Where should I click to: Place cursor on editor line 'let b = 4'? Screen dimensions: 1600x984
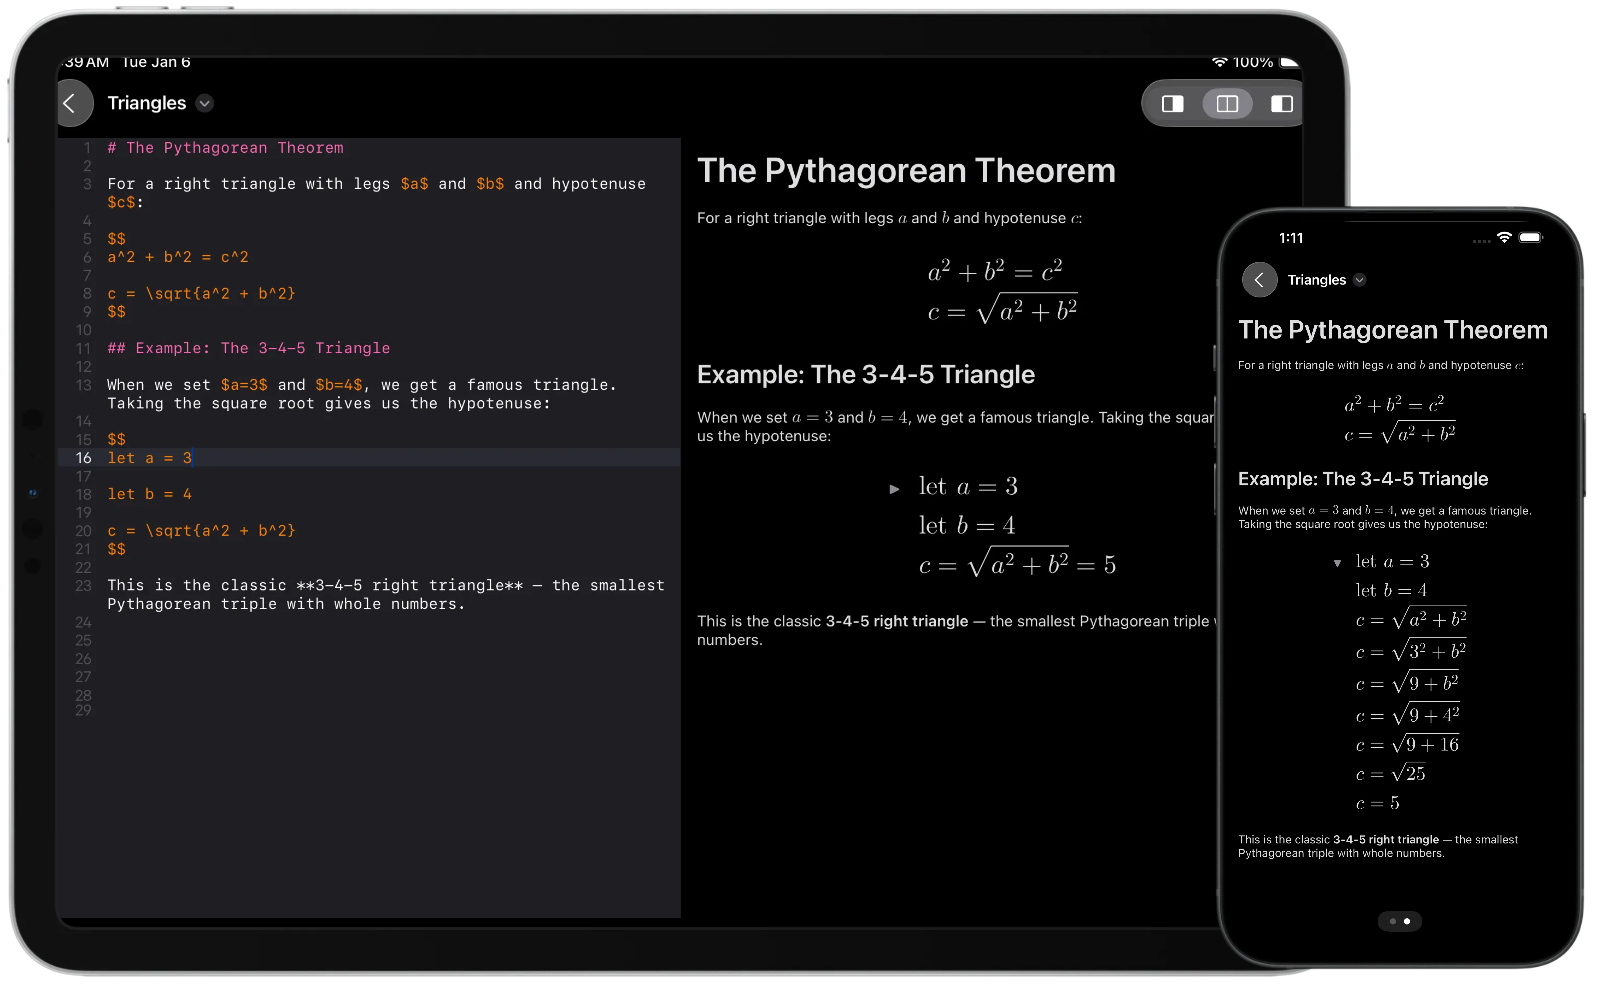[x=150, y=494]
